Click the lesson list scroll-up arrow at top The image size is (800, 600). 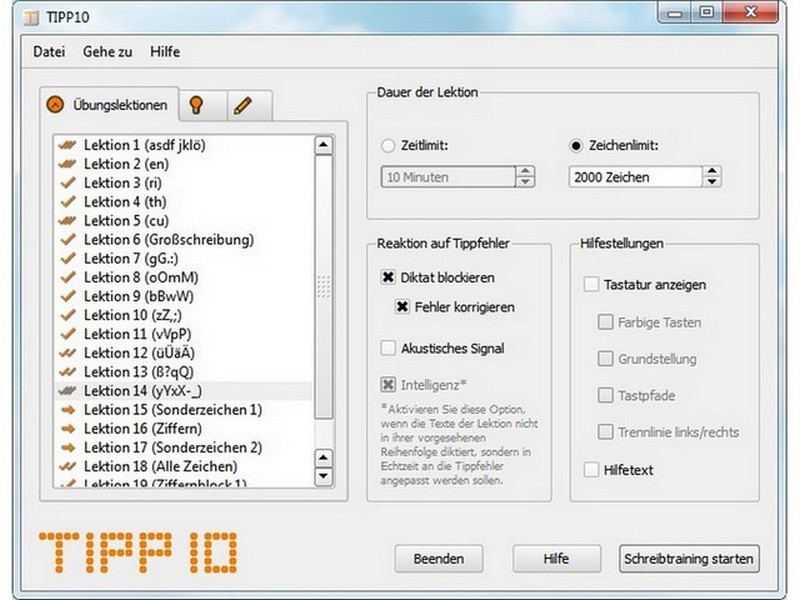323,145
